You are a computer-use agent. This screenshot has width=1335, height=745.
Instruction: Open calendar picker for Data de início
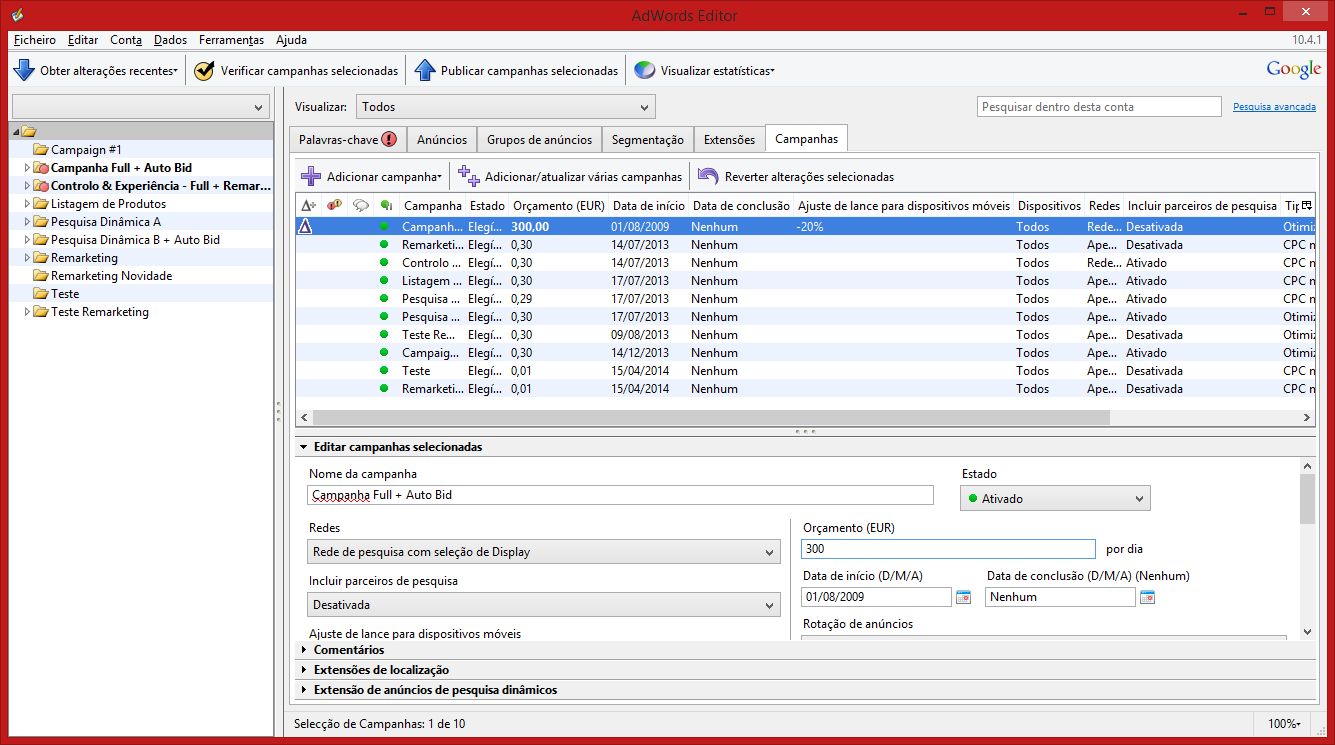(963, 597)
